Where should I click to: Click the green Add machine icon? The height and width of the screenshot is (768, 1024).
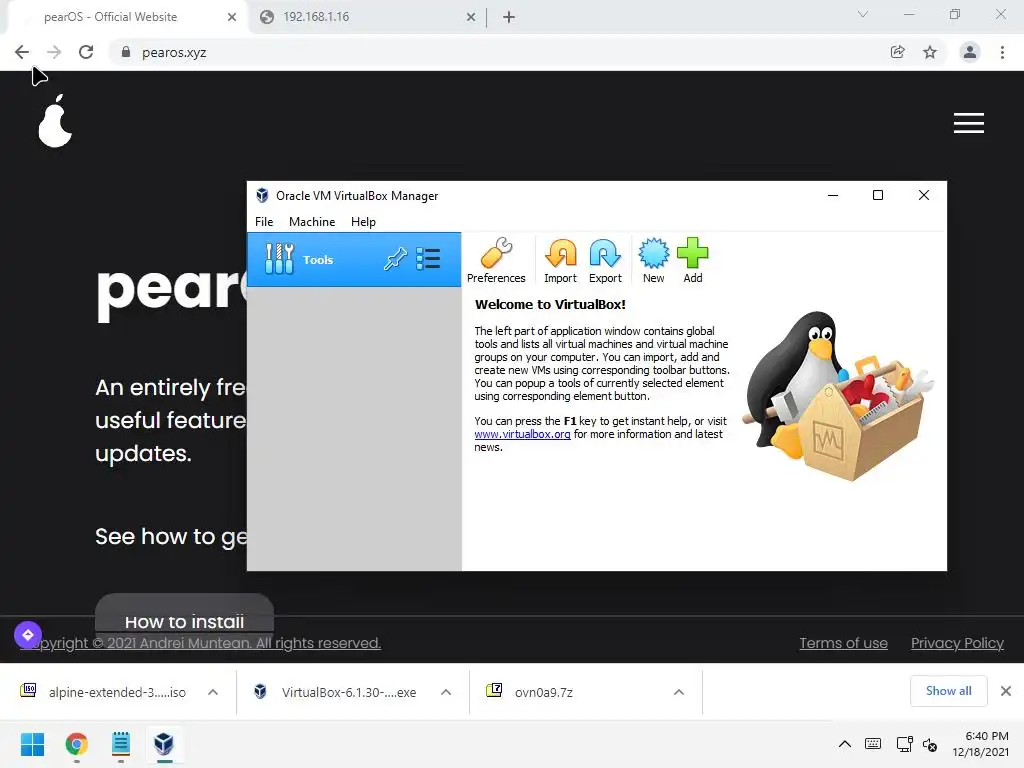point(693,261)
